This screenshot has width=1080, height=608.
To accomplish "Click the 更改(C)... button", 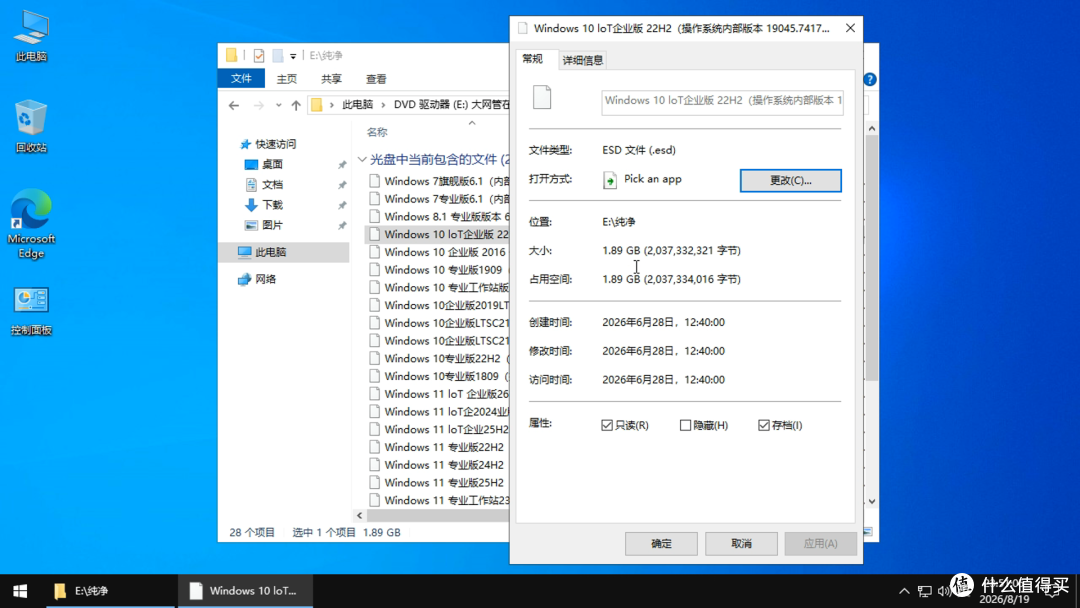I will 791,180.
